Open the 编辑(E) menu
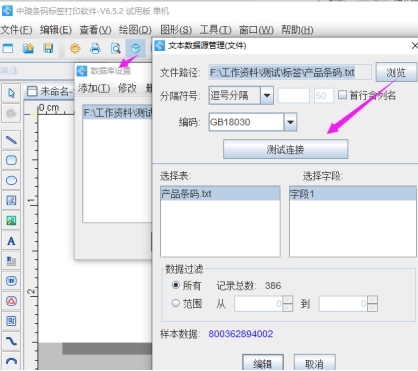The image size is (418, 371). (56, 30)
